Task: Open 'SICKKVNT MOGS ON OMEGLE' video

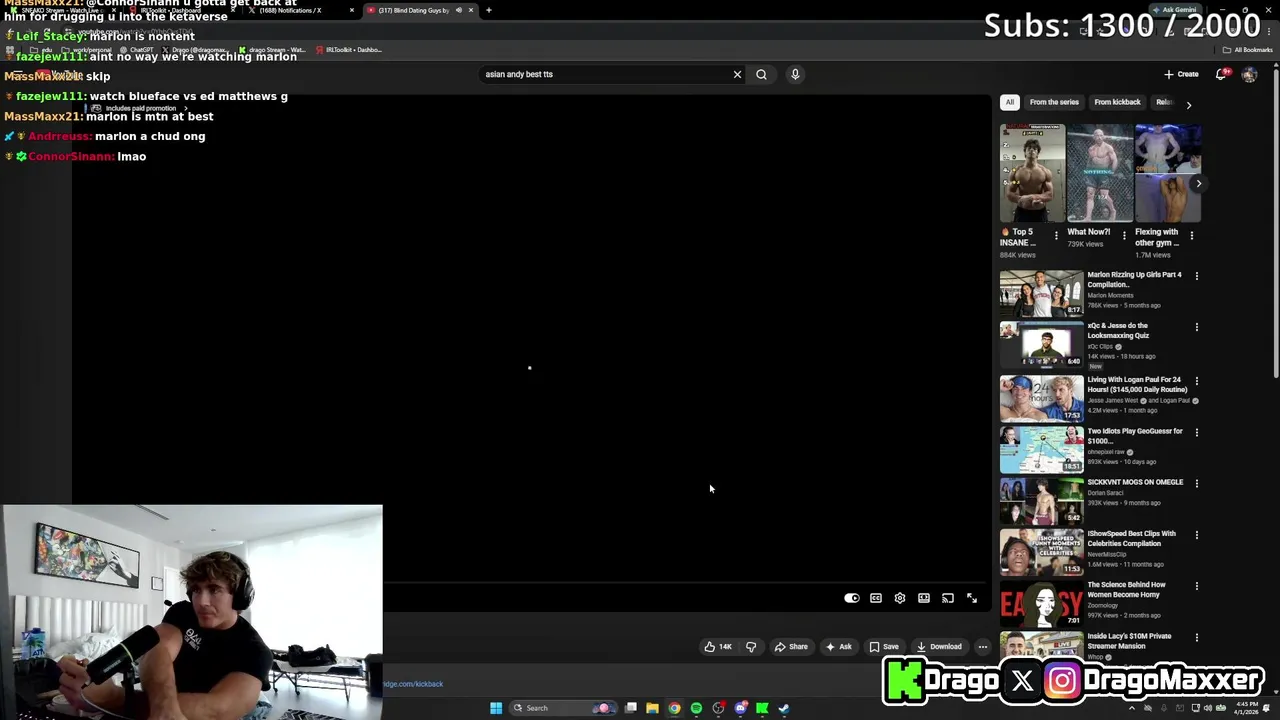Action: [1135, 482]
